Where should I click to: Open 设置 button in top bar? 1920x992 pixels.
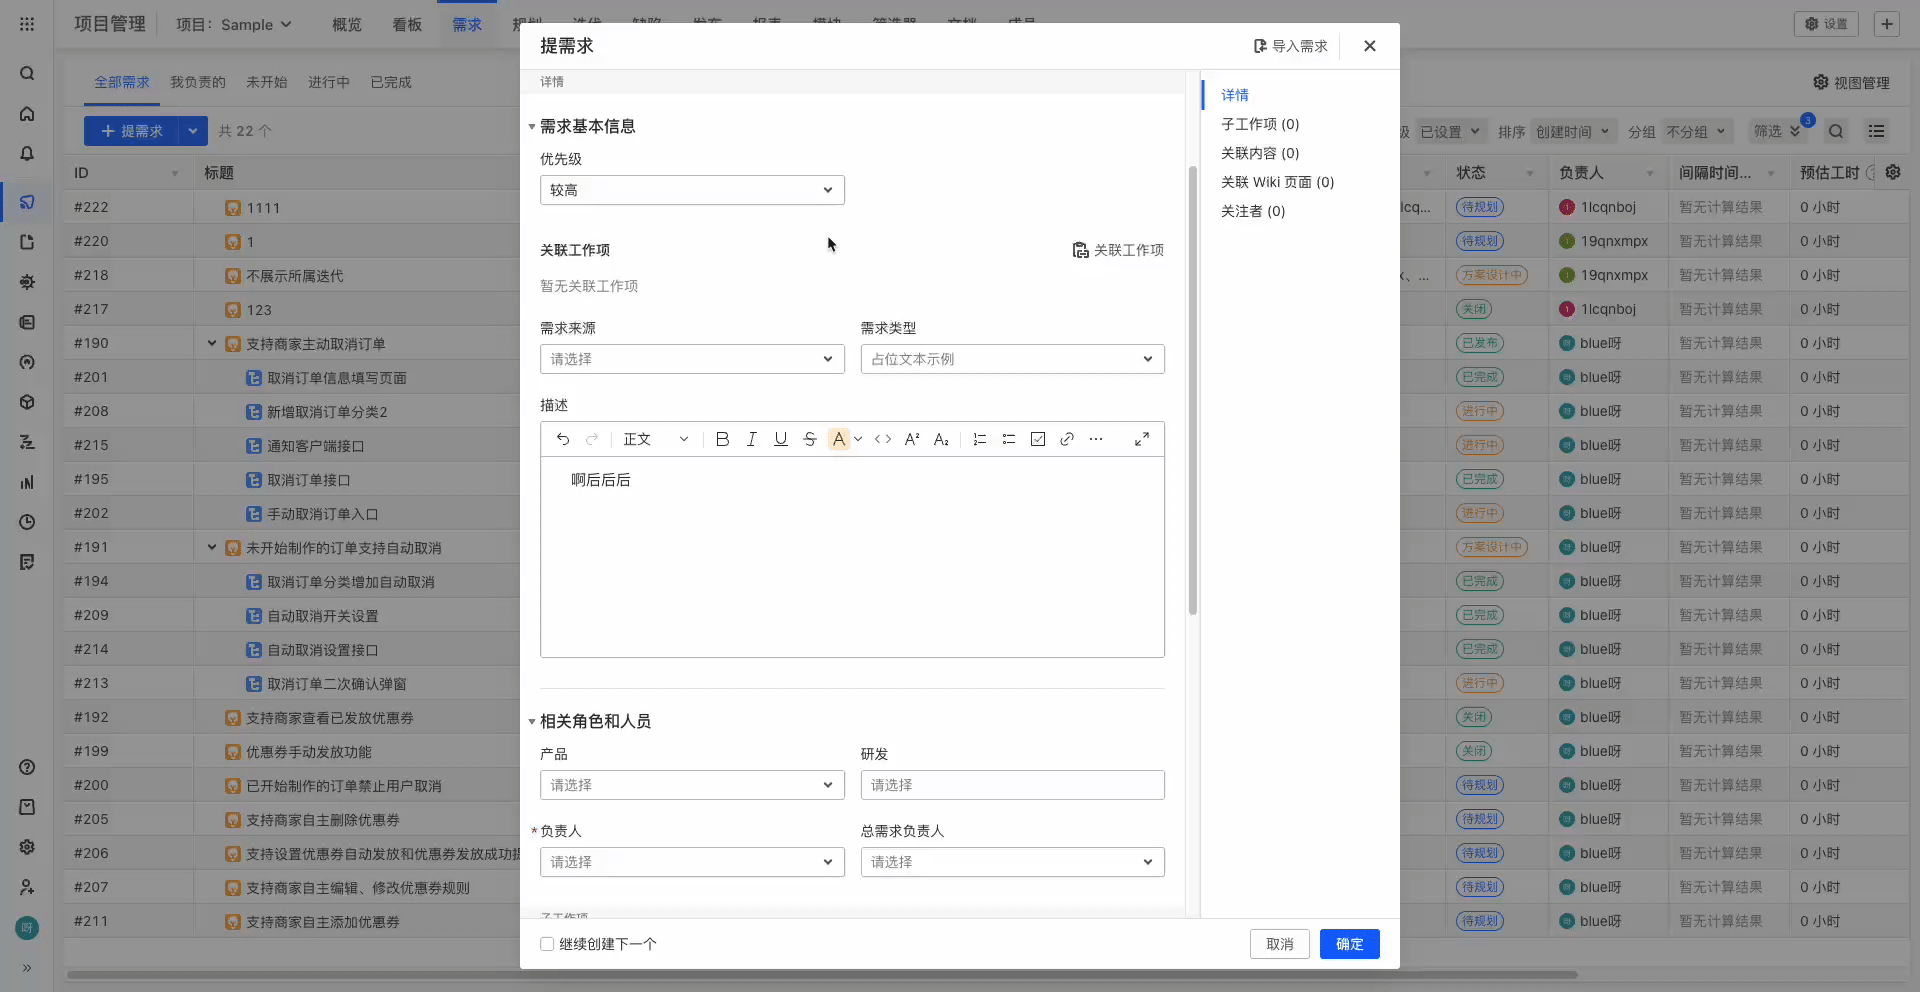point(1826,24)
